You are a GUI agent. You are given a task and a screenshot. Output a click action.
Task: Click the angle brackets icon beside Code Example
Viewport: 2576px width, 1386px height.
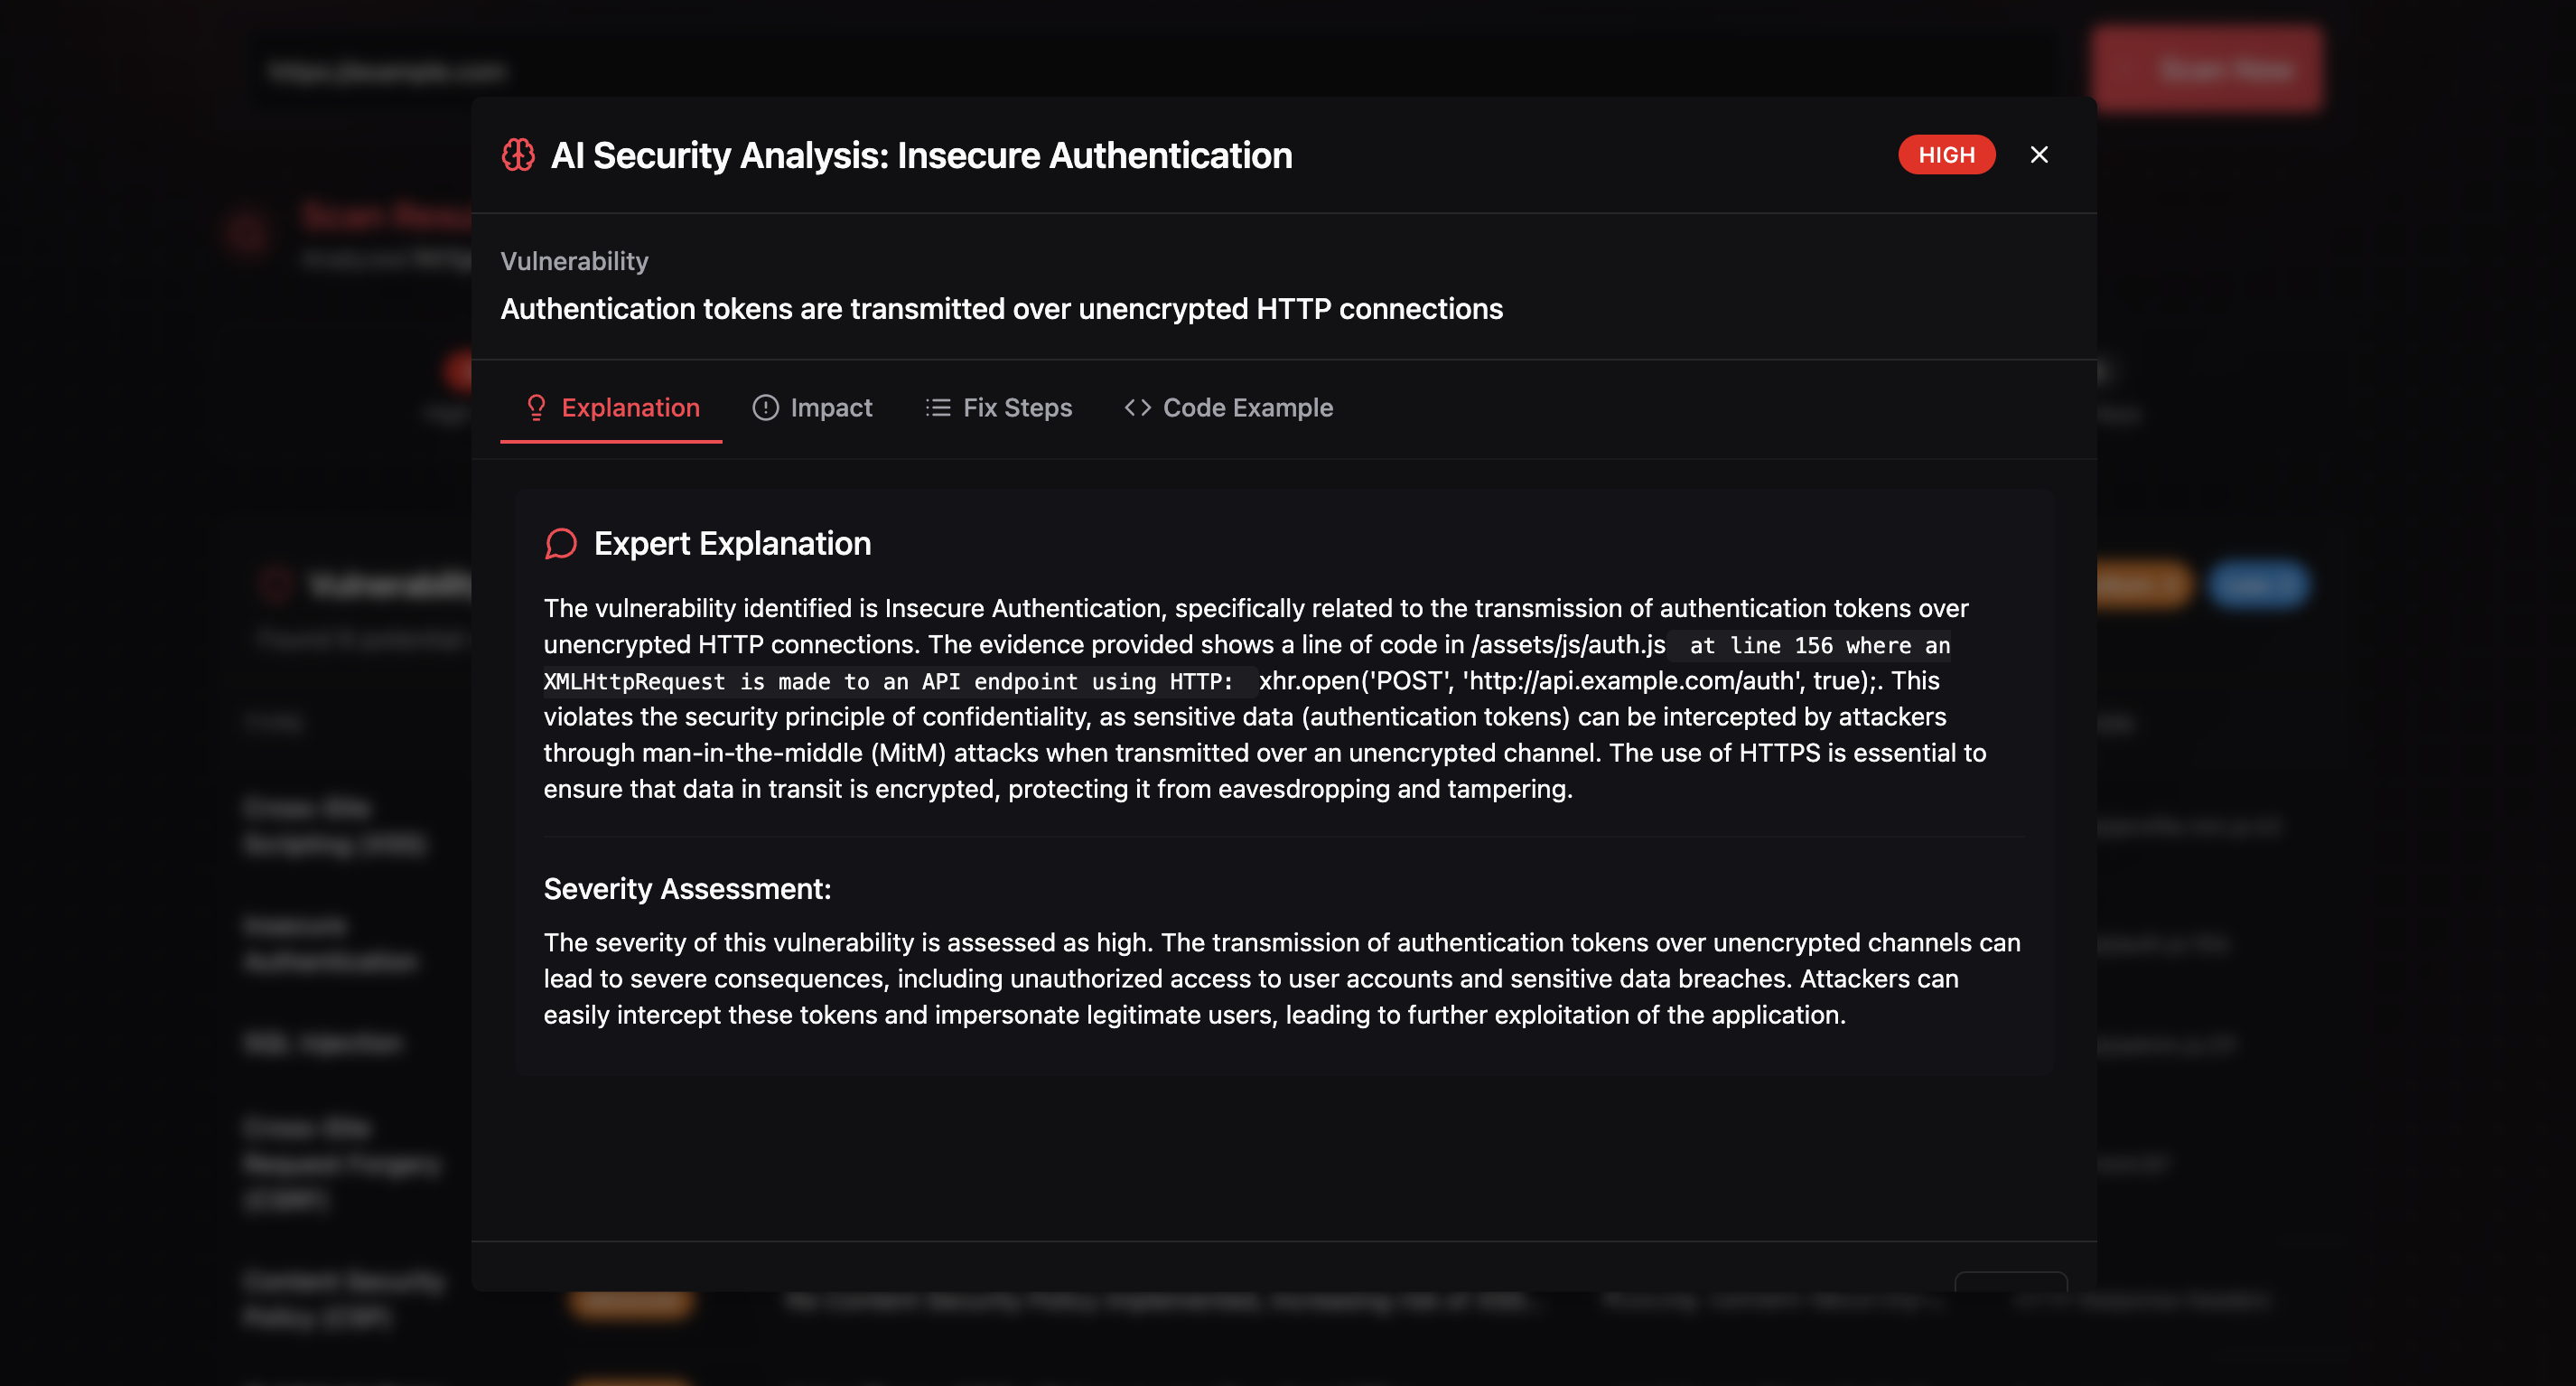pos(1137,407)
